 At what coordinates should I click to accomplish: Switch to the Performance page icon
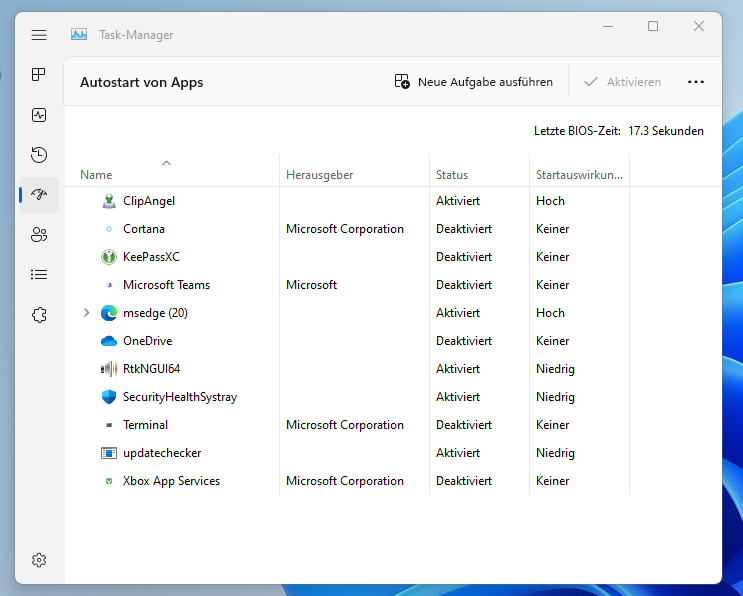click(x=39, y=115)
